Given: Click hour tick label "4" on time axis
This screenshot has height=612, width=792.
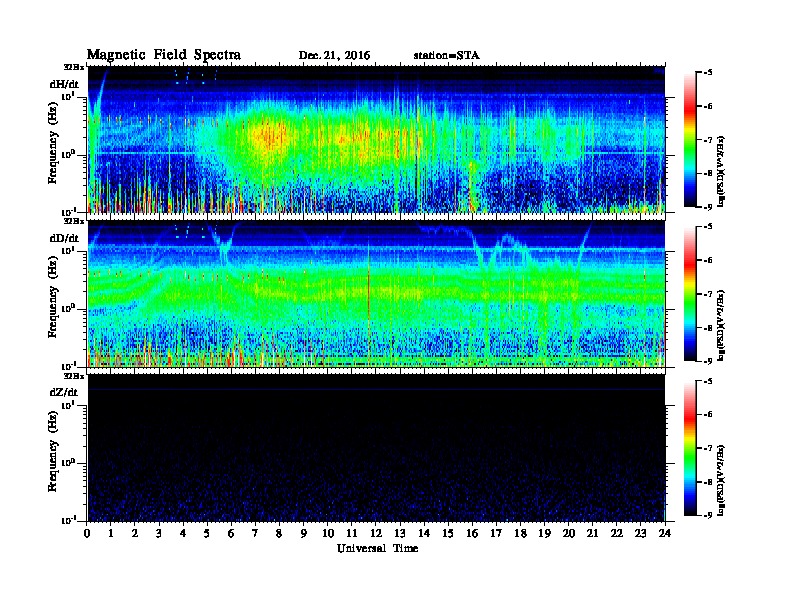Looking at the screenshot, I should point(183,534).
